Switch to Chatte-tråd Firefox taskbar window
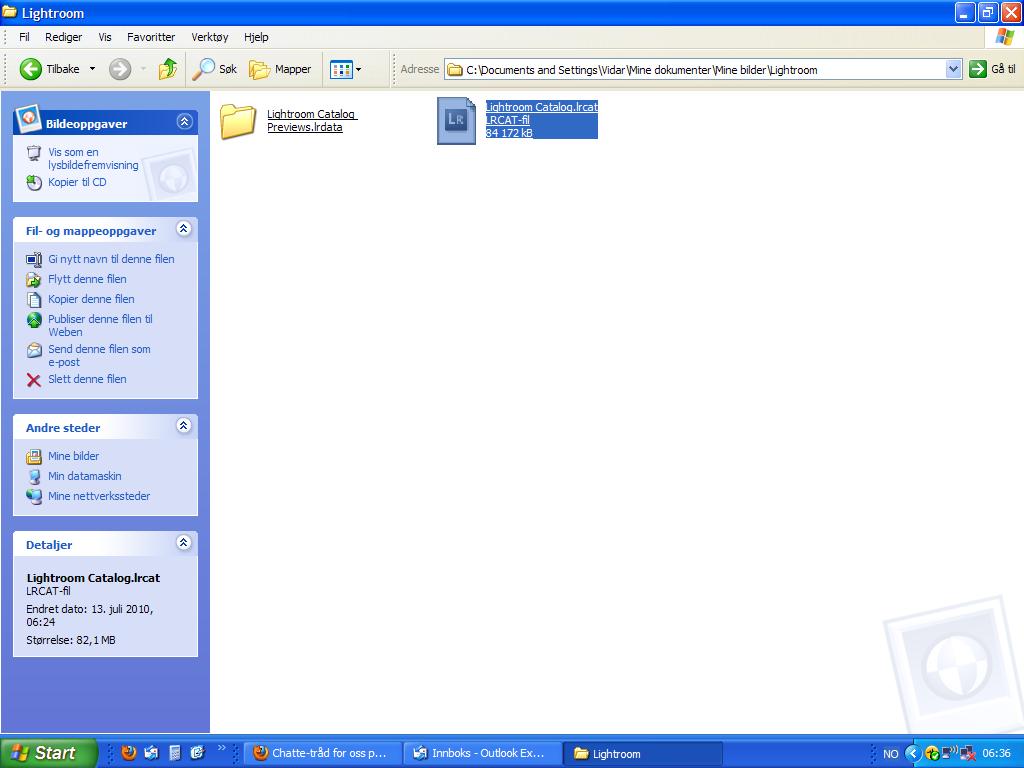This screenshot has height=768, width=1024. pyautogui.click(x=321, y=753)
